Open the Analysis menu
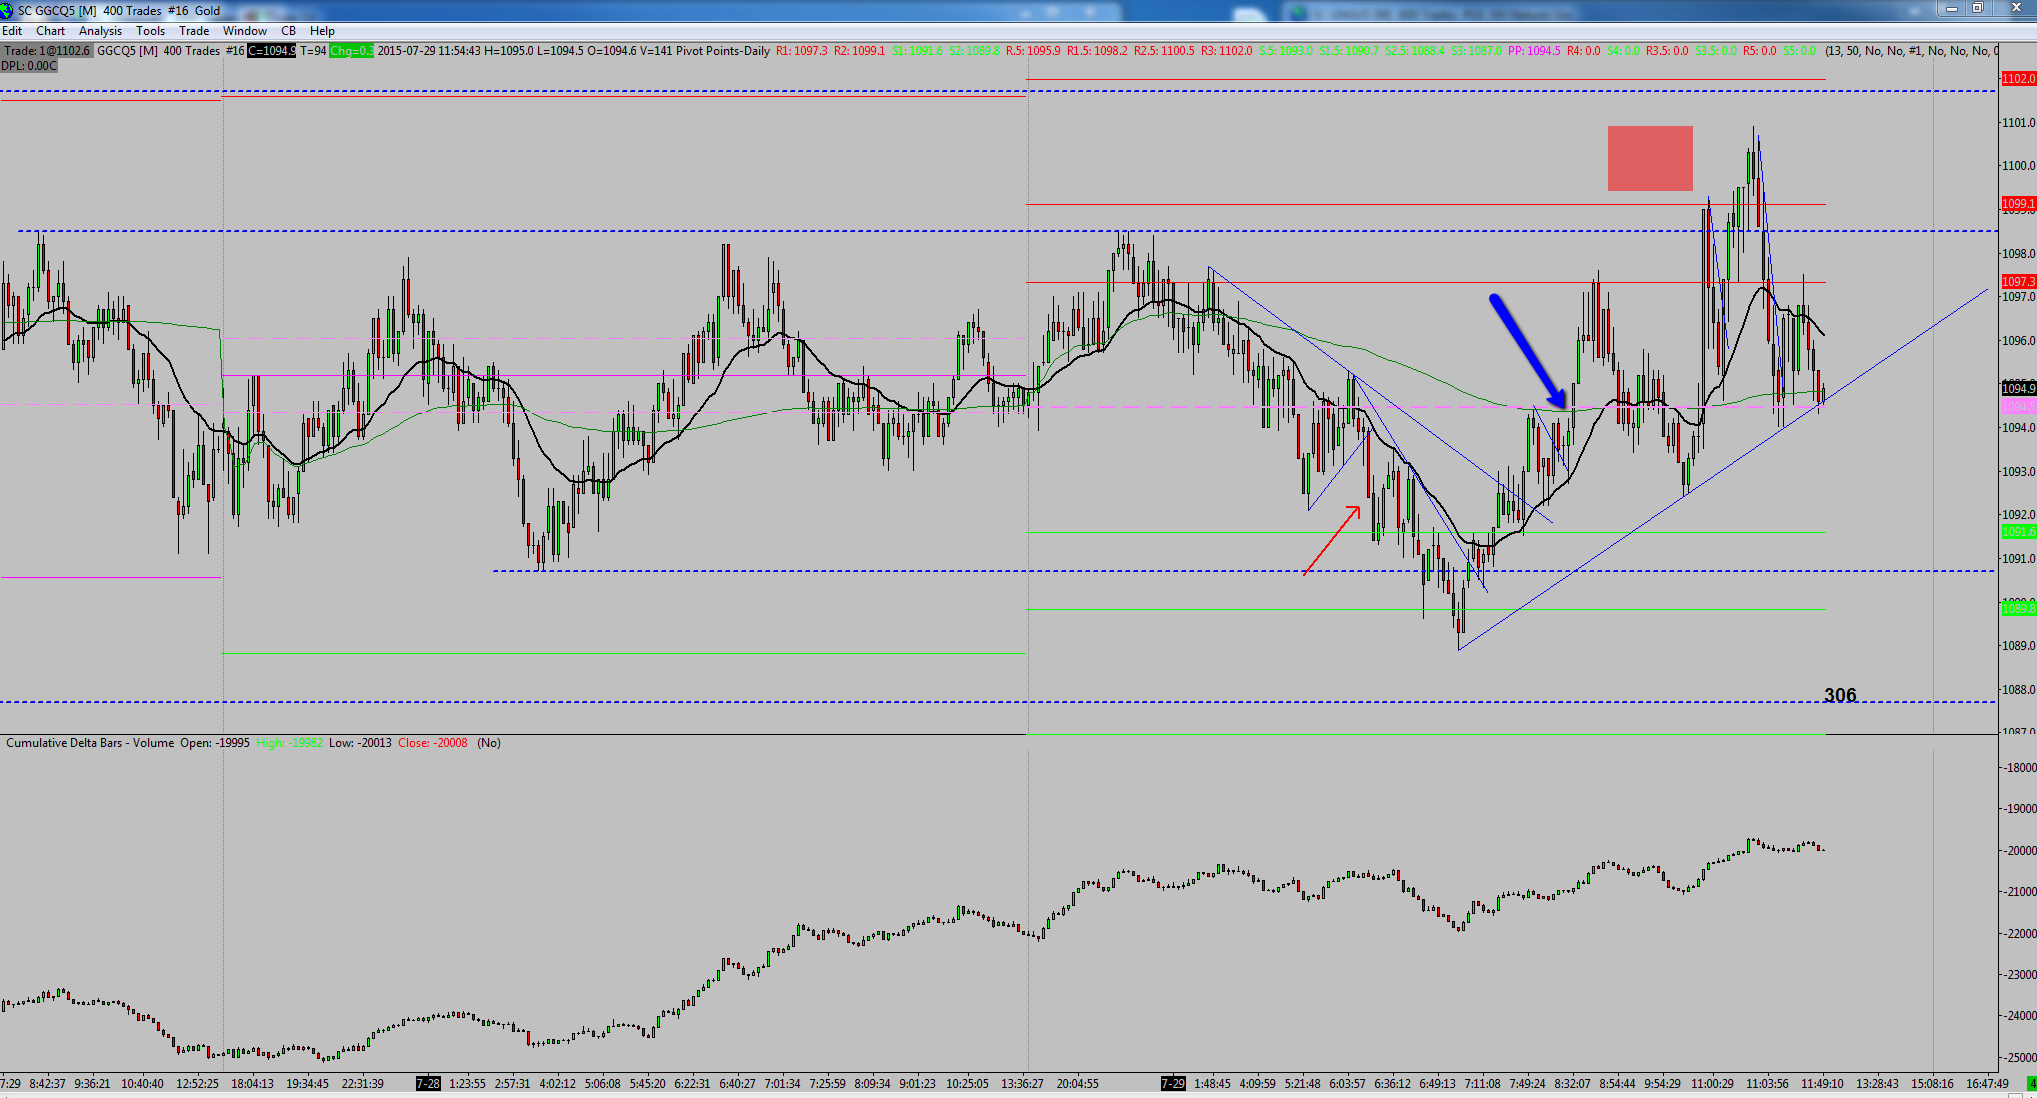The height and width of the screenshot is (1098, 2037). coord(101,31)
